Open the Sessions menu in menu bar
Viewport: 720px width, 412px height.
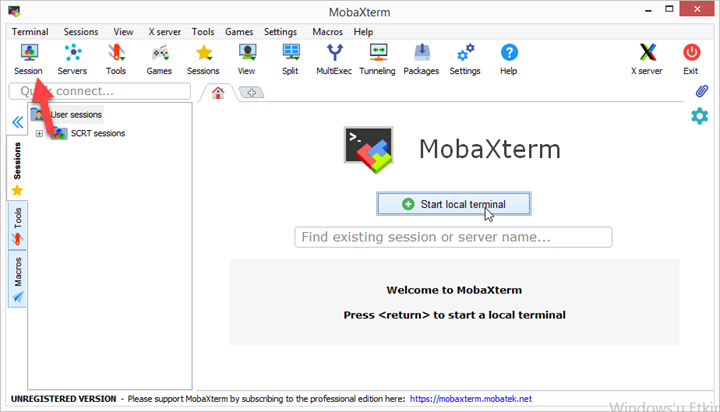pos(81,32)
